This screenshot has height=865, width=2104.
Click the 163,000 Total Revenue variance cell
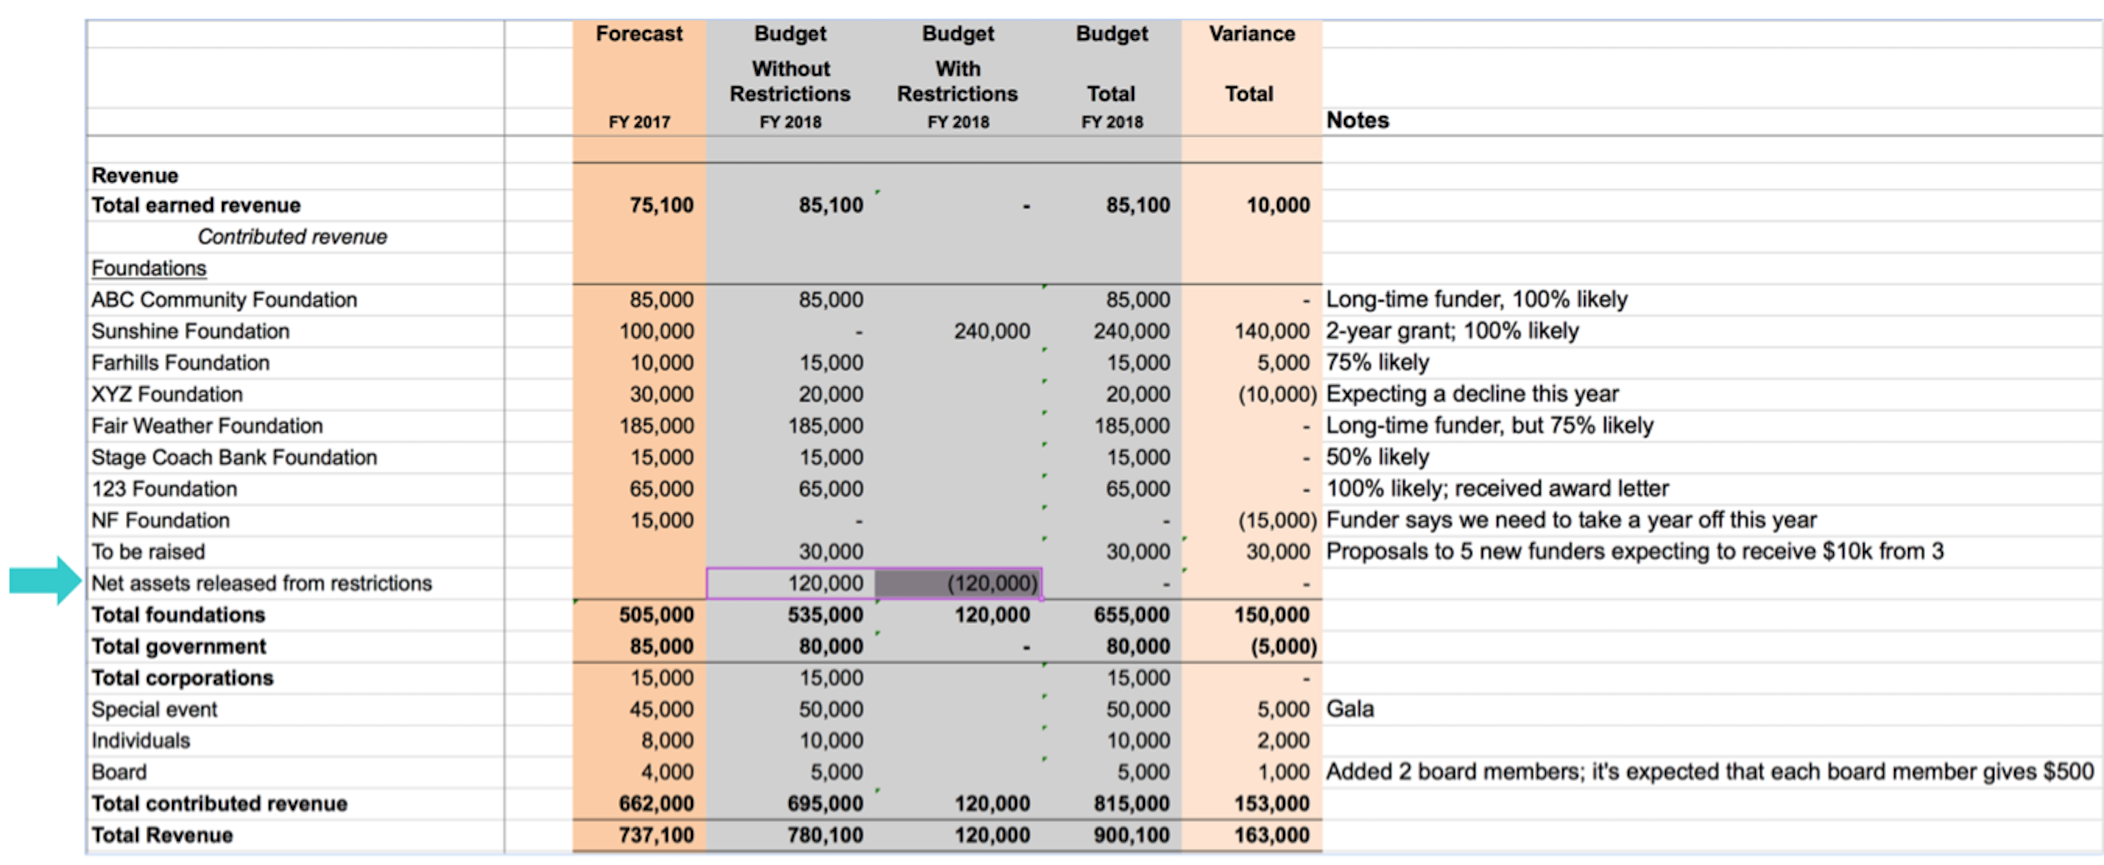click(1271, 835)
